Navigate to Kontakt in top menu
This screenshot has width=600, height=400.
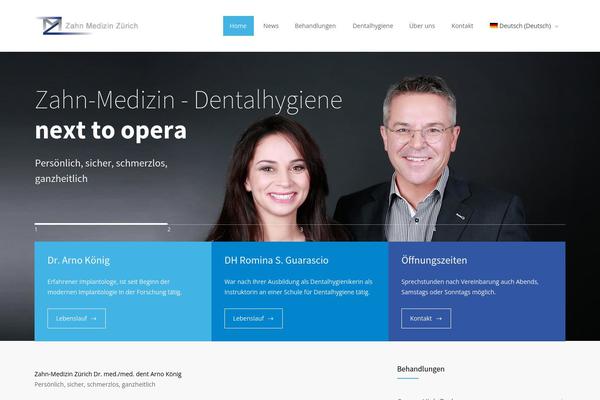(x=462, y=26)
